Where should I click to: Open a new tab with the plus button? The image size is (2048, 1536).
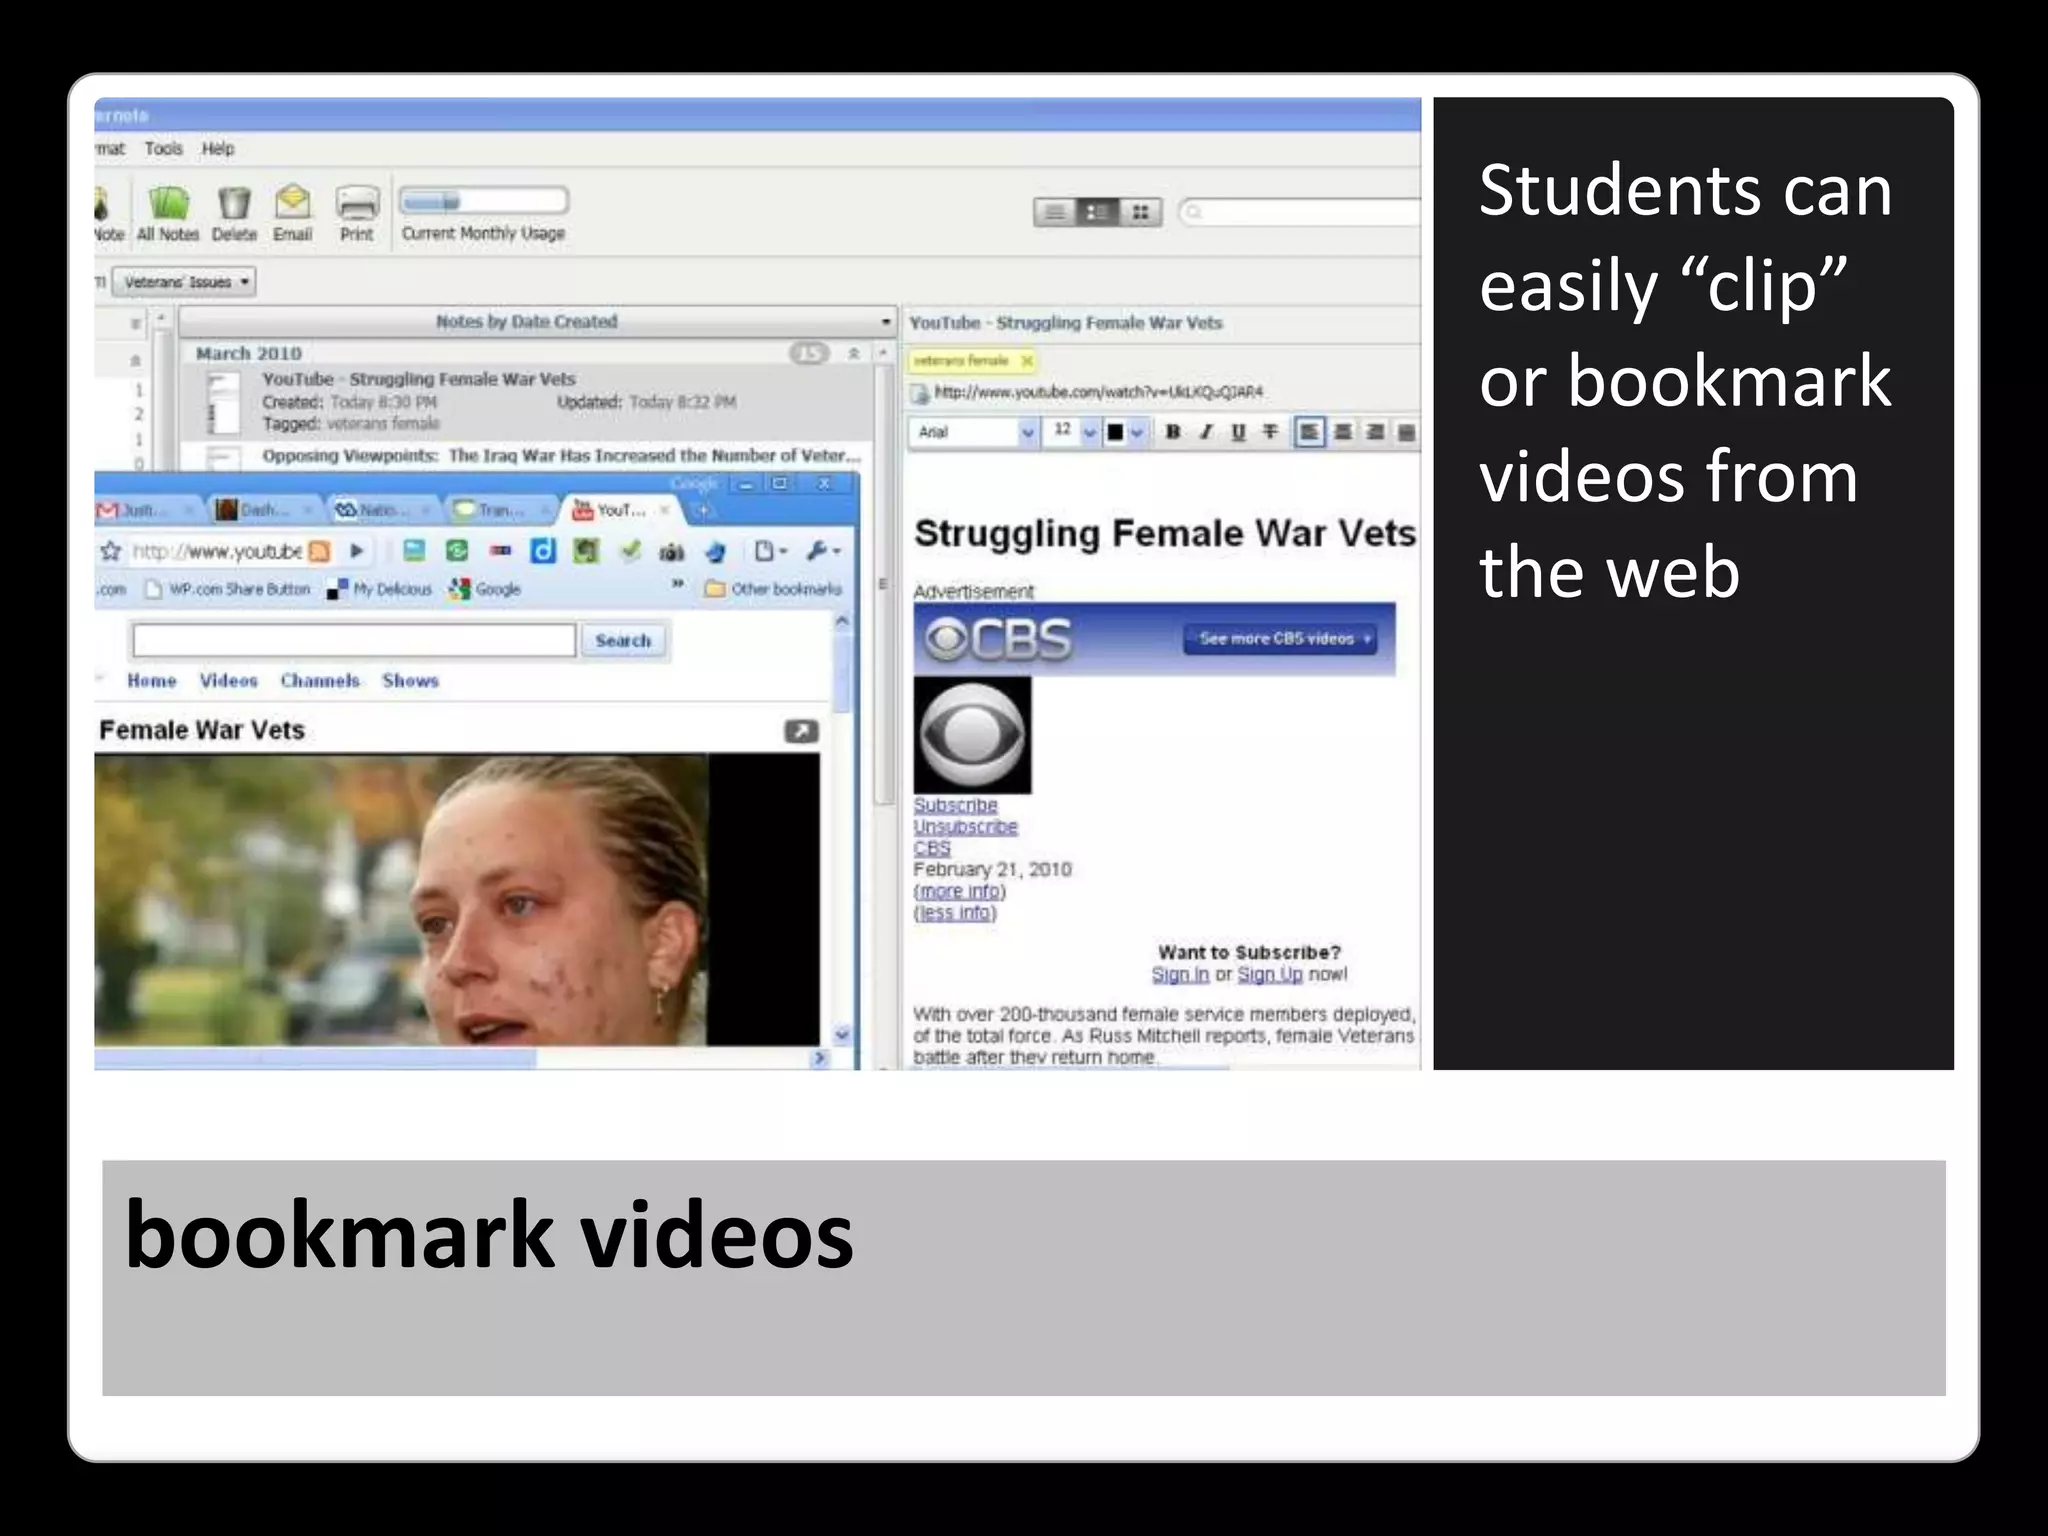click(x=703, y=510)
